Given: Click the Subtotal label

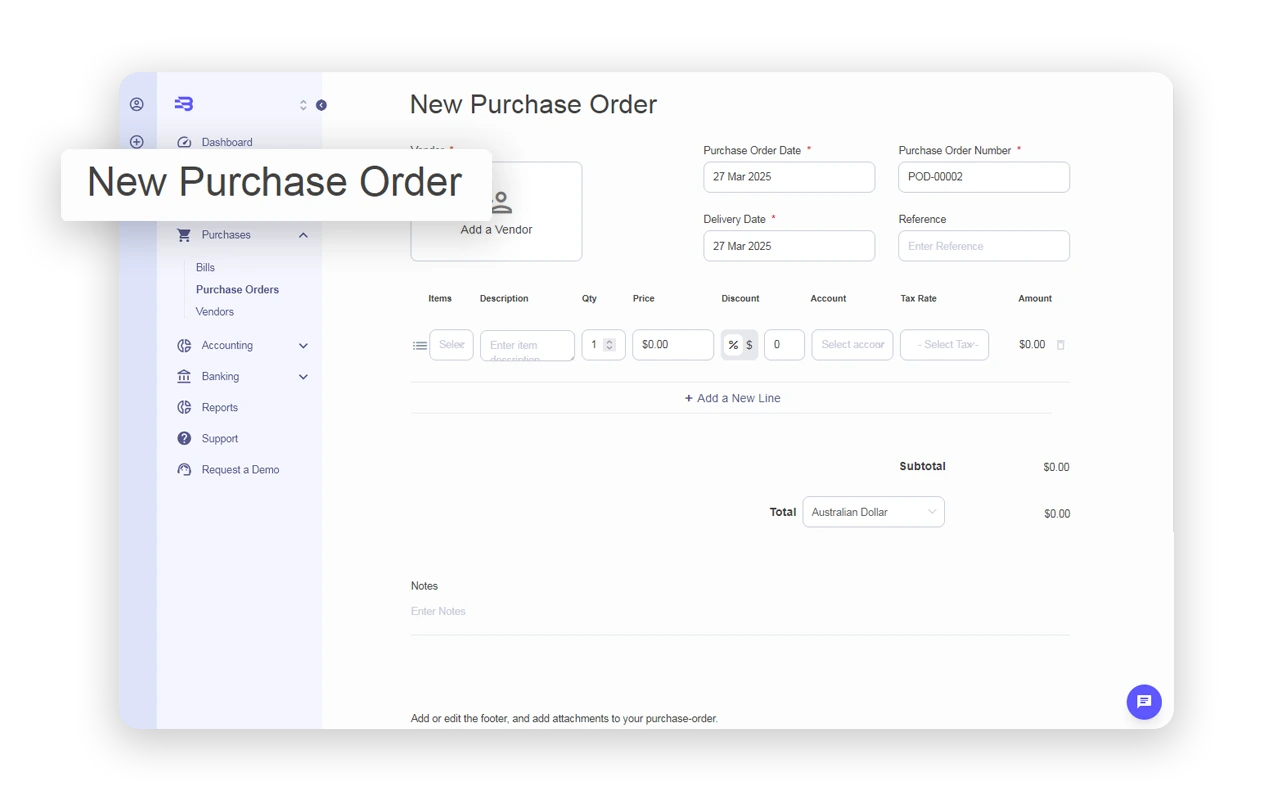Looking at the screenshot, I should click(922, 467).
